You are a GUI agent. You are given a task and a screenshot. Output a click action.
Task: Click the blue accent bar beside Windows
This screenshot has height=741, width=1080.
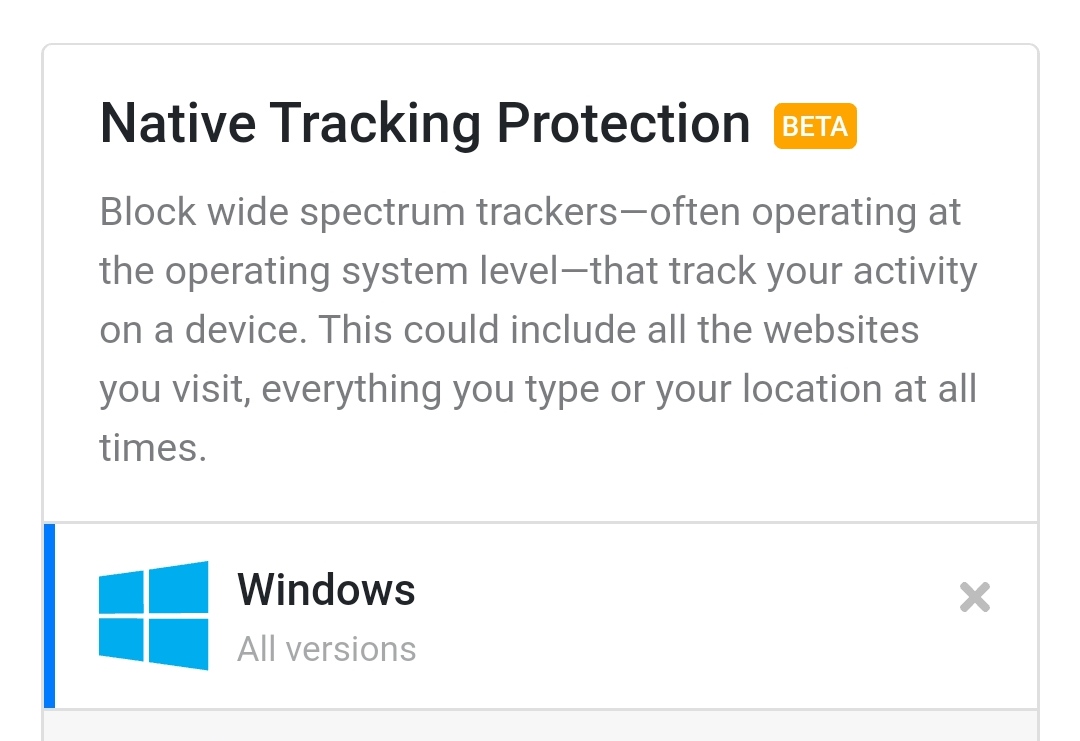[x=50, y=615]
